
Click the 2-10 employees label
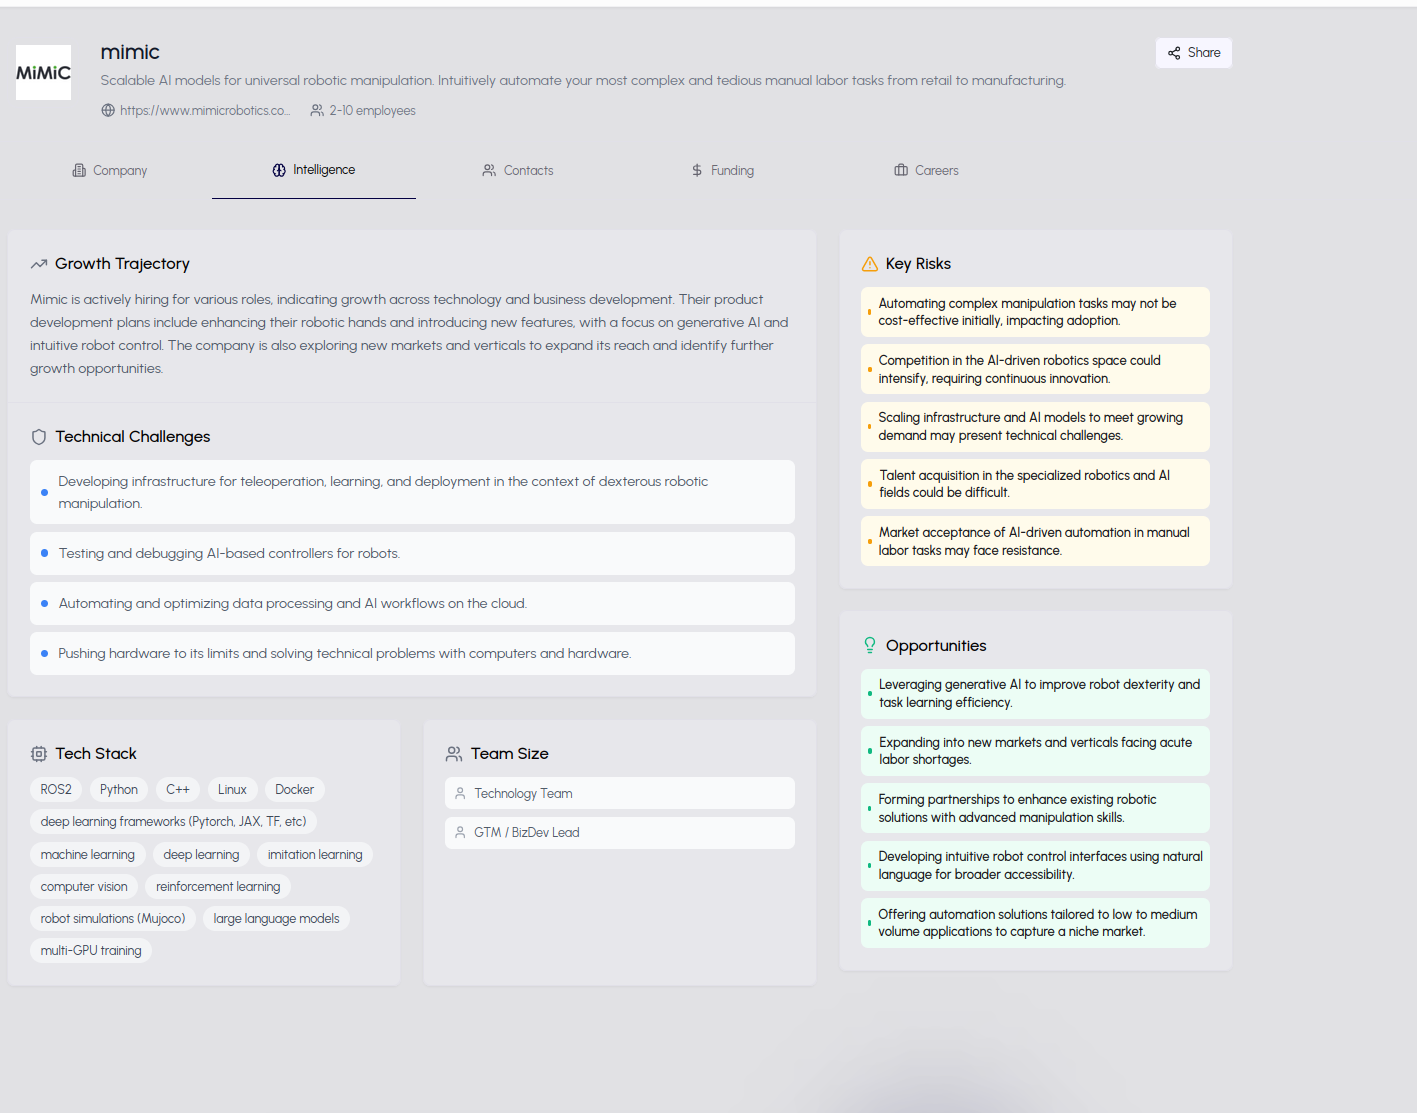(x=372, y=111)
